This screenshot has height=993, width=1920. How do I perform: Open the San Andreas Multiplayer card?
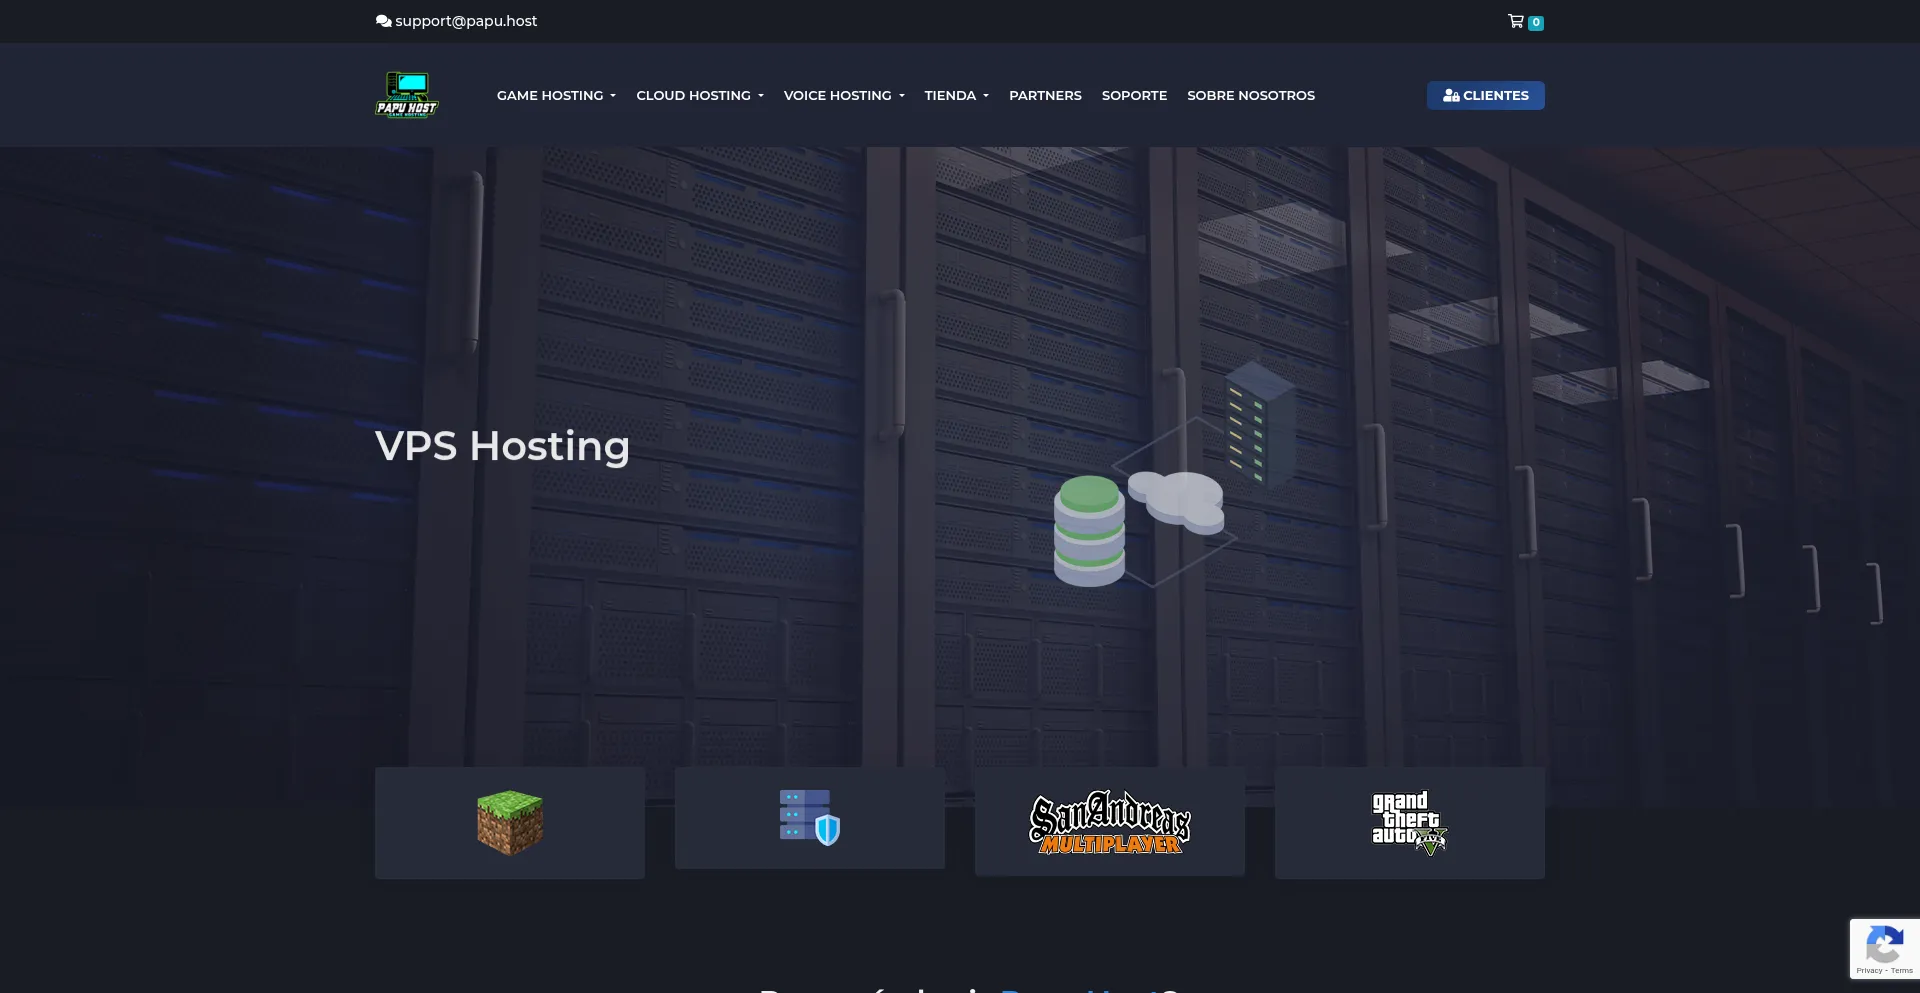[1109, 822]
